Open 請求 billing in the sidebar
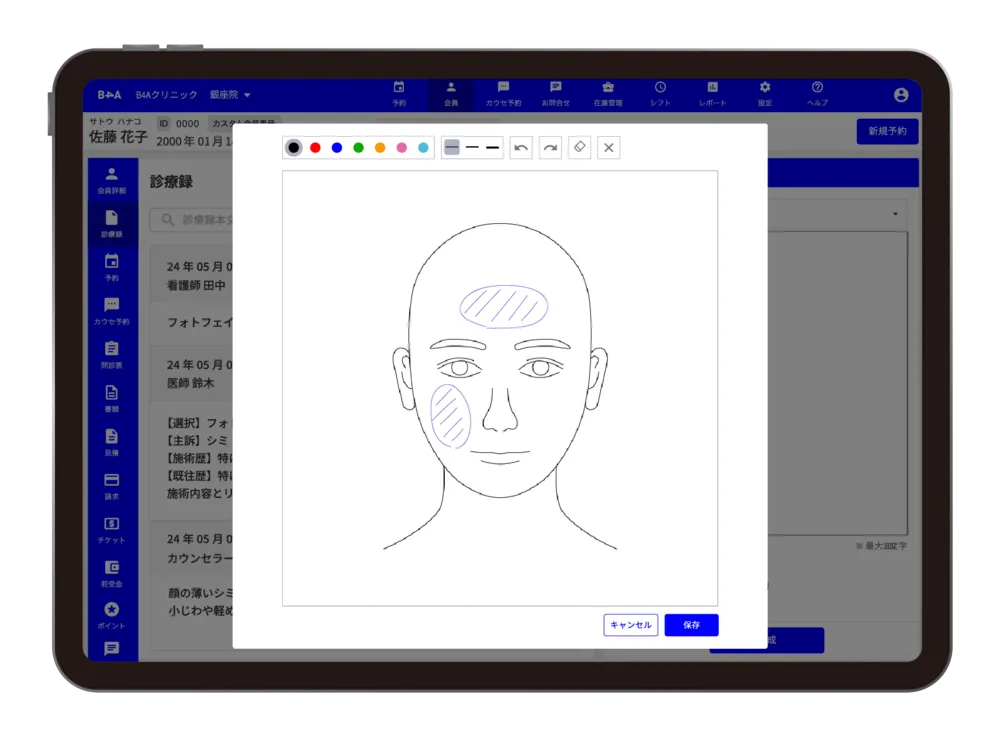The image size is (1000, 737). (x=112, y=486)
